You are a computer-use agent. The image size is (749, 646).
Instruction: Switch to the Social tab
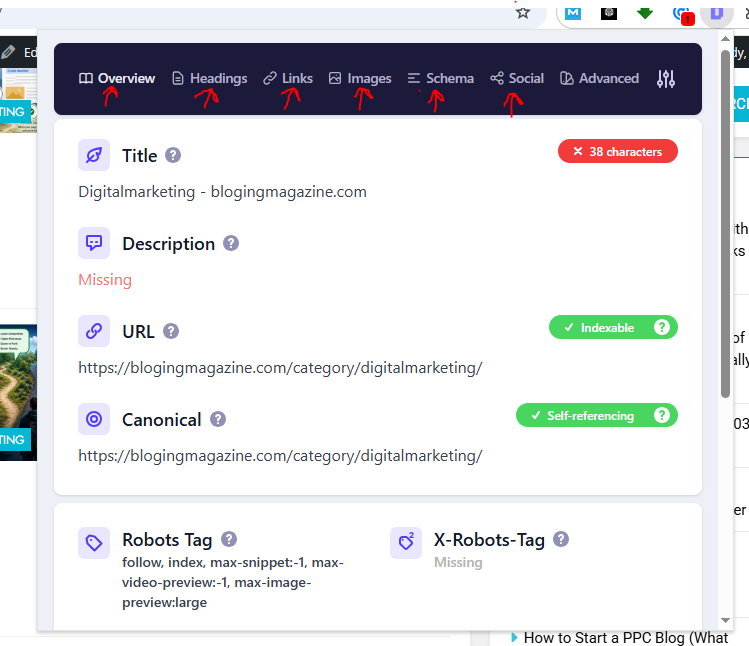[517, 78]
